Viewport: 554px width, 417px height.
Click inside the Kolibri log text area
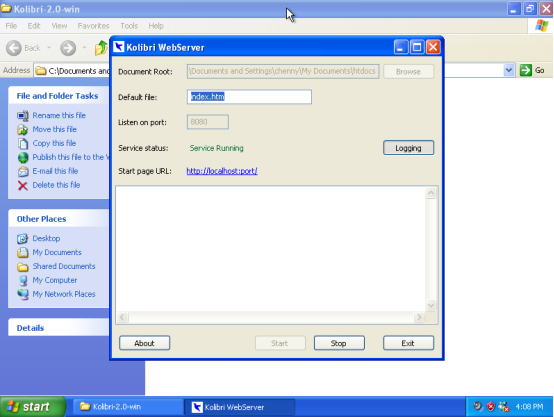coord(271,249)
